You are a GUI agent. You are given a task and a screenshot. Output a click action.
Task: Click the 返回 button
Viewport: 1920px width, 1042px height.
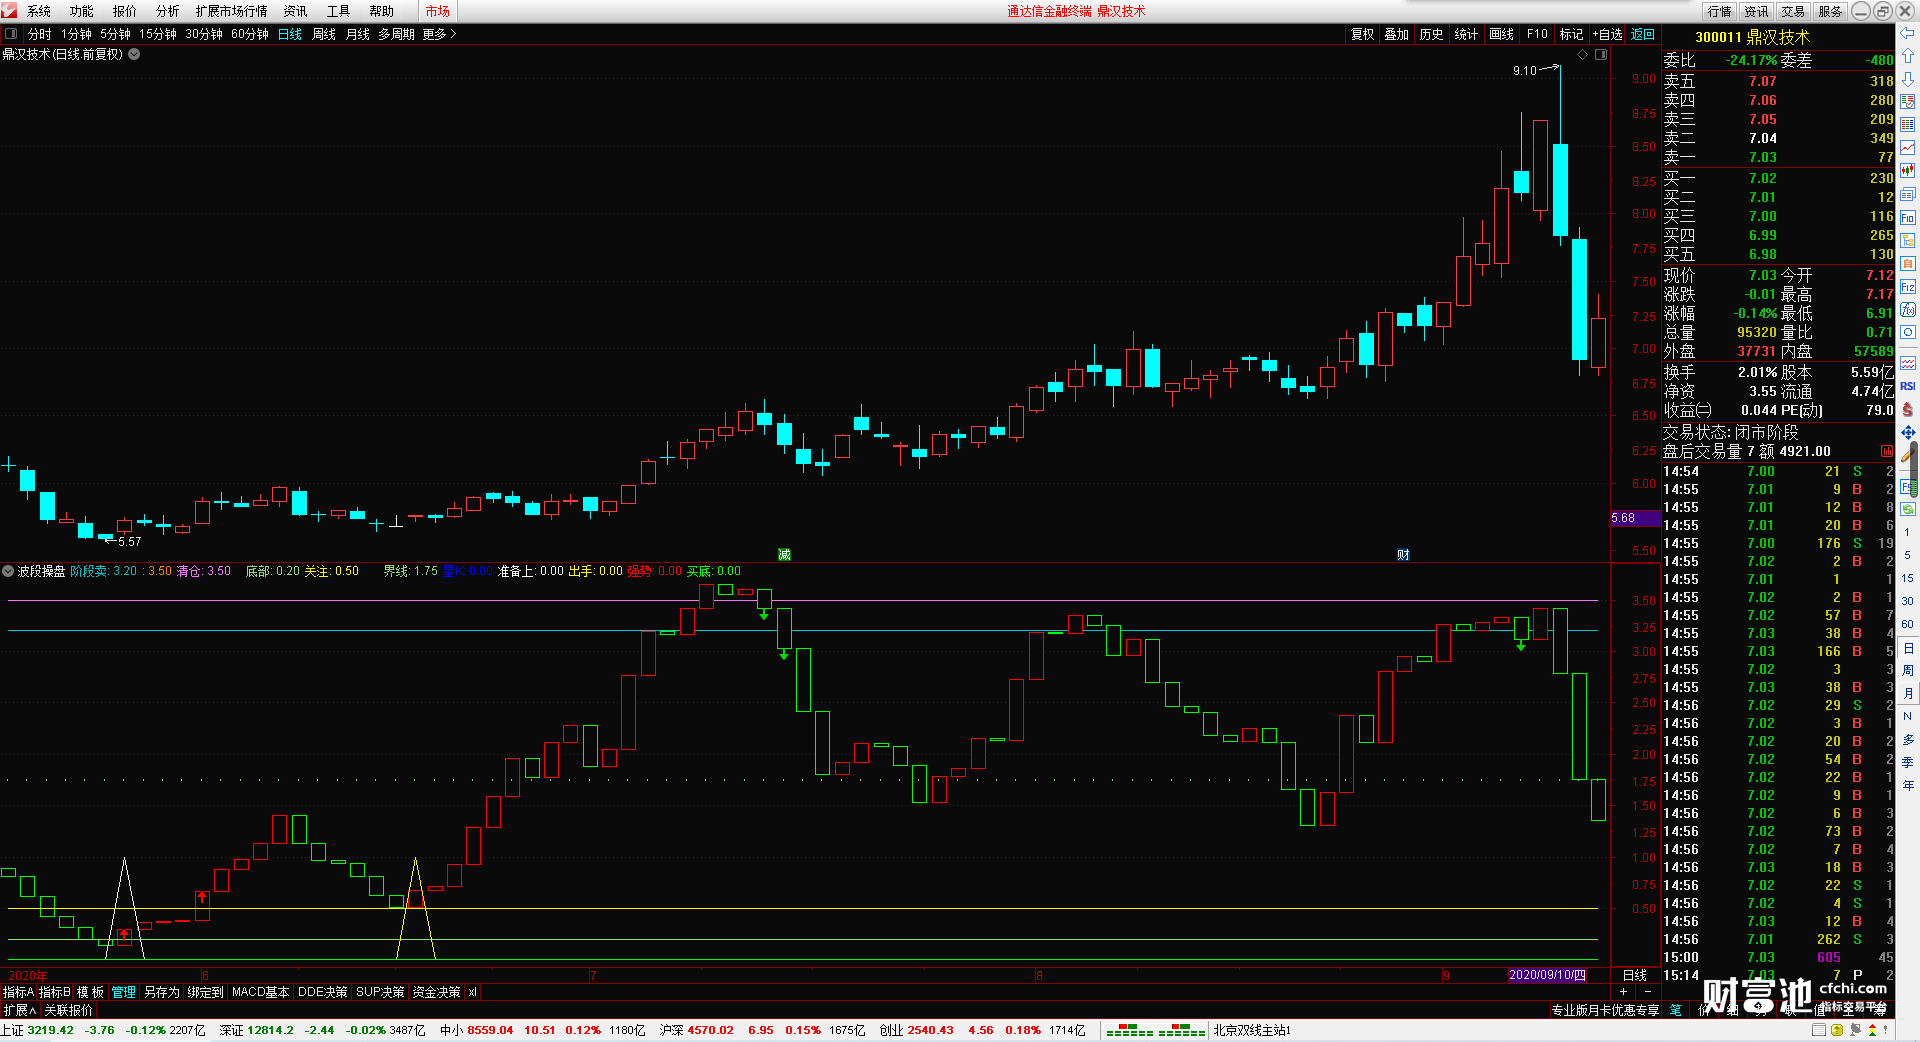[1643, 34]
